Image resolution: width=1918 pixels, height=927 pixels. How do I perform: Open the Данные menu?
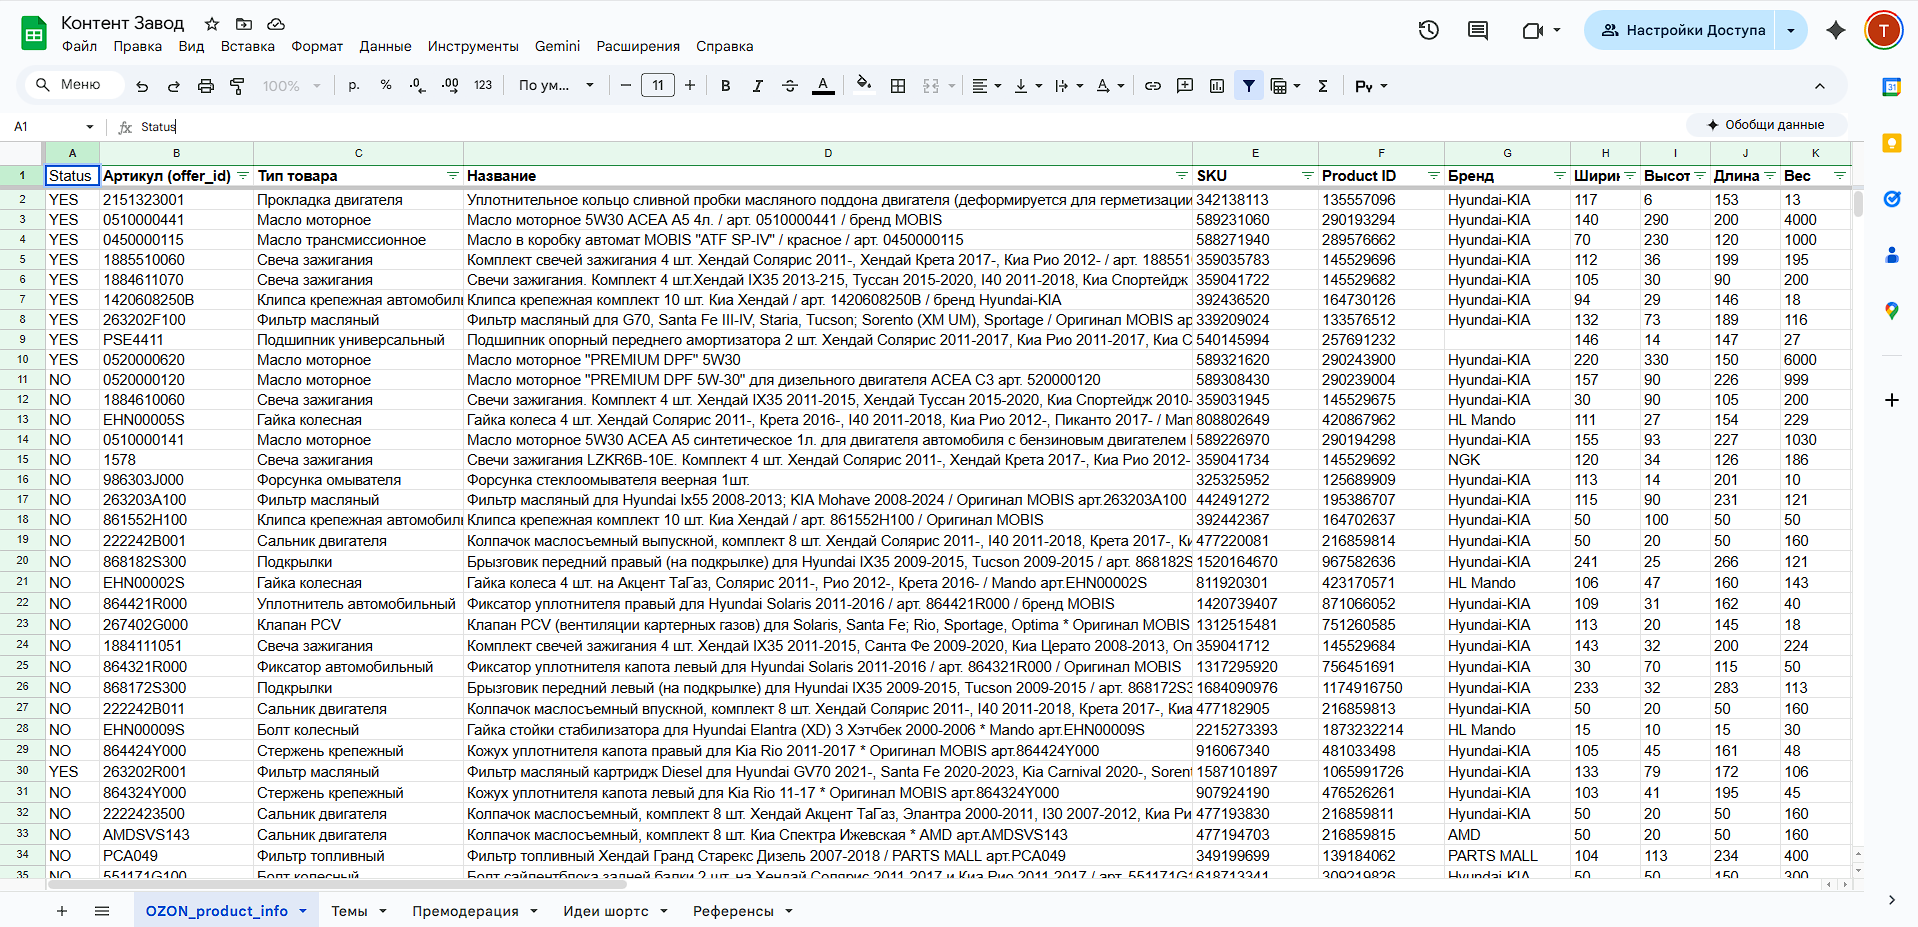point(385,46)
